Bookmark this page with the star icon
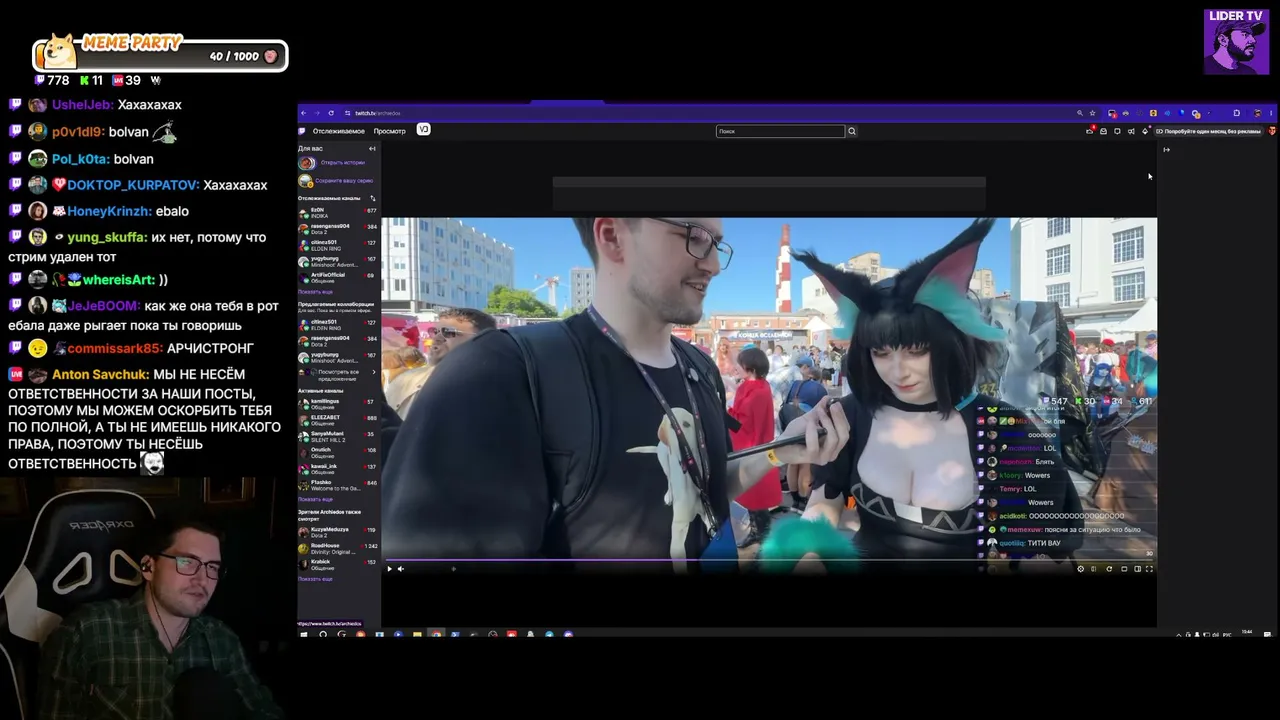 [1092, 113]
